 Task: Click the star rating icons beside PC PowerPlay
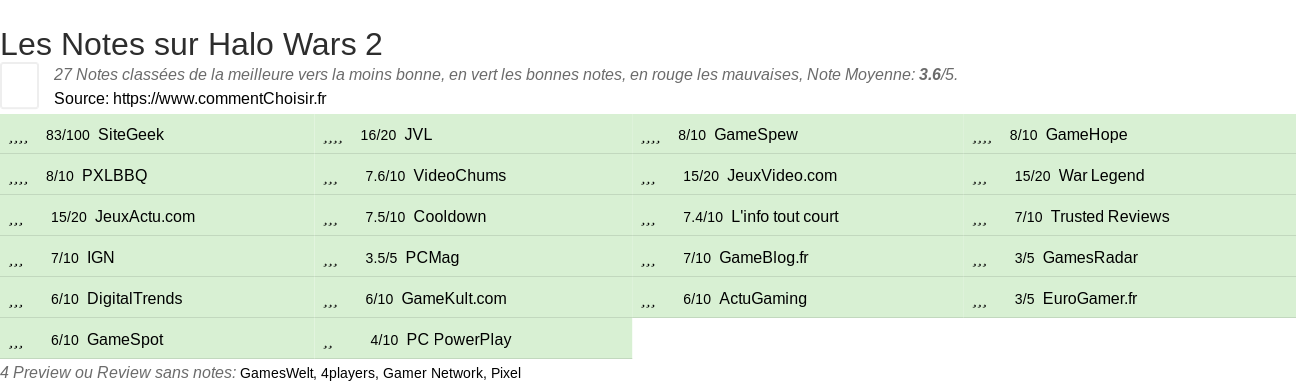coord(329,340)
